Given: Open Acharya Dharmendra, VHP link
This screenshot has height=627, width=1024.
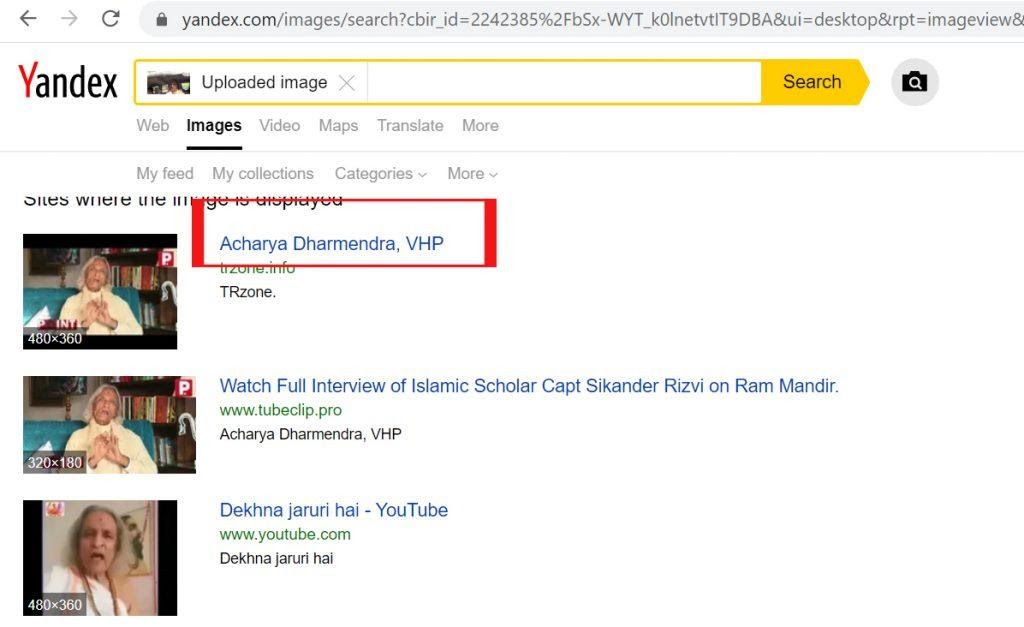Looking at the screenshot, I should click(x=332, y=244).
